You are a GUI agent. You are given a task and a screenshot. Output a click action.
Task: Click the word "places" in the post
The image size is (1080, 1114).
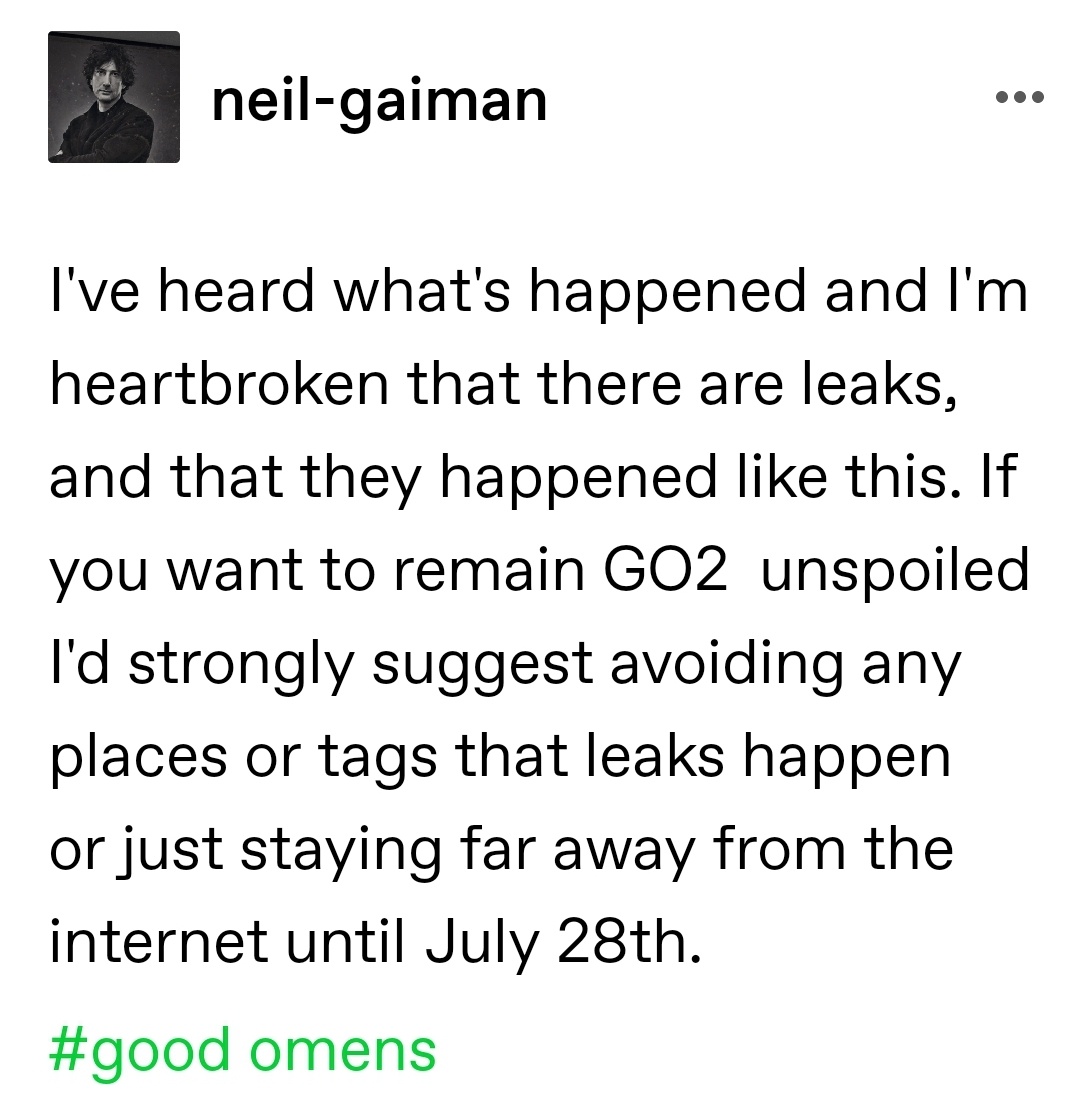coord(139,759)
